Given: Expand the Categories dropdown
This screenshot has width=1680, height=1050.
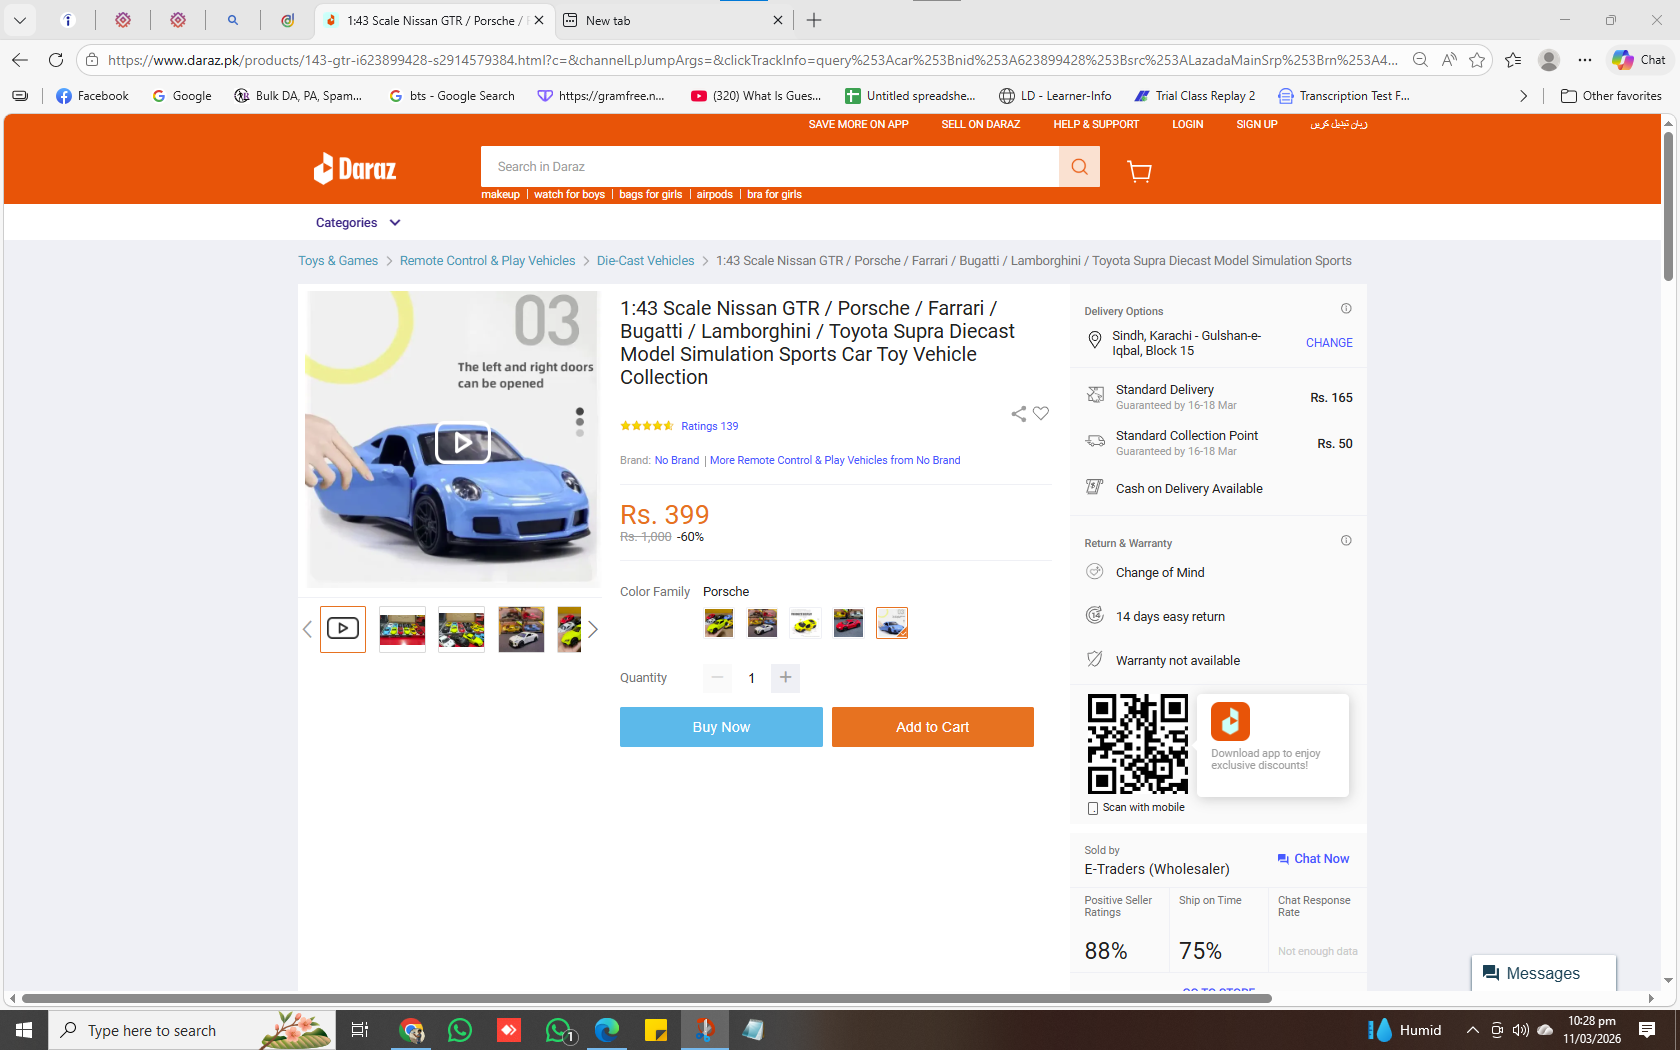Looking at the screenshot, I should pos(358,223).
